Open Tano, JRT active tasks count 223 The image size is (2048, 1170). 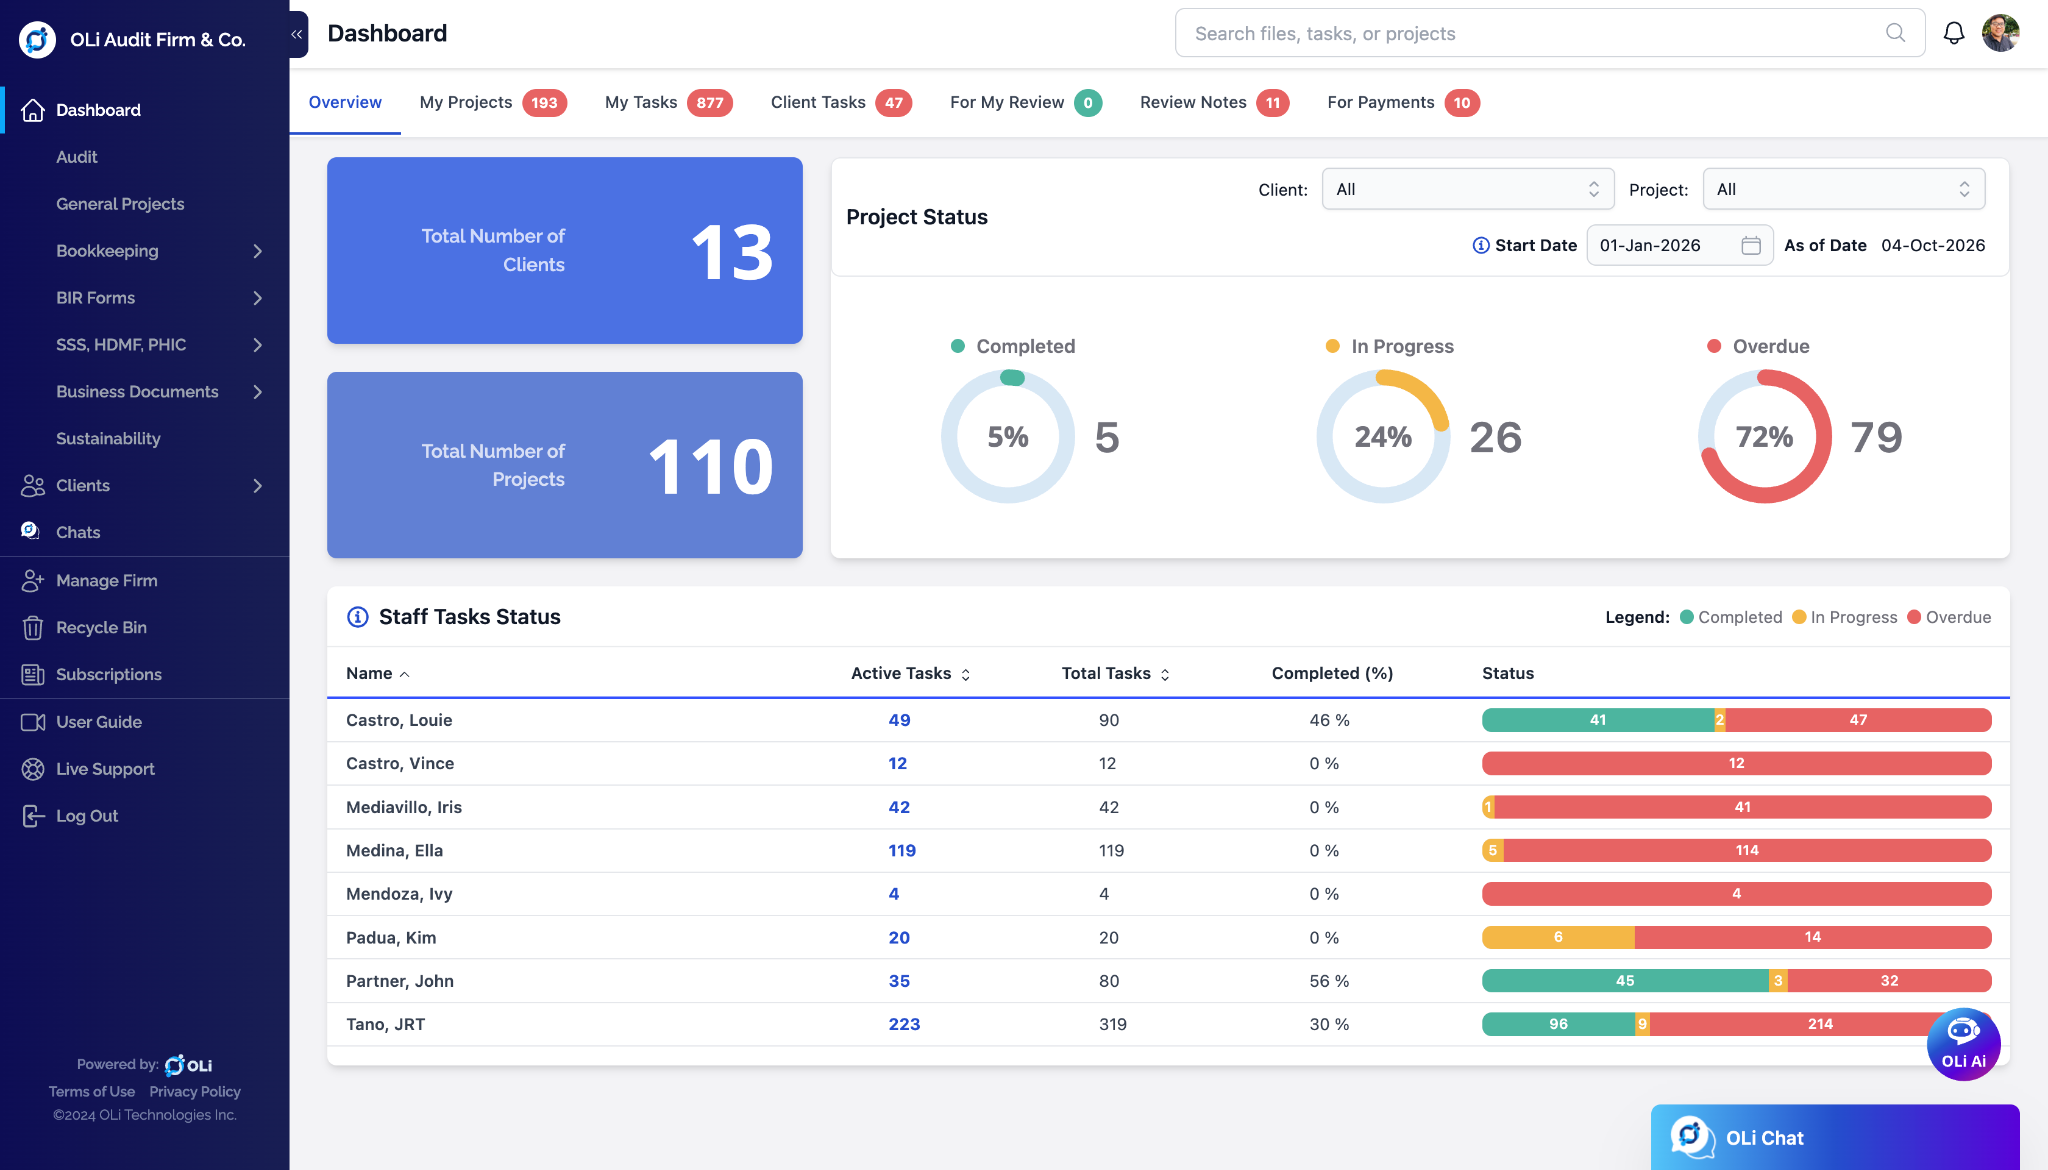(x=904, y=1024)
